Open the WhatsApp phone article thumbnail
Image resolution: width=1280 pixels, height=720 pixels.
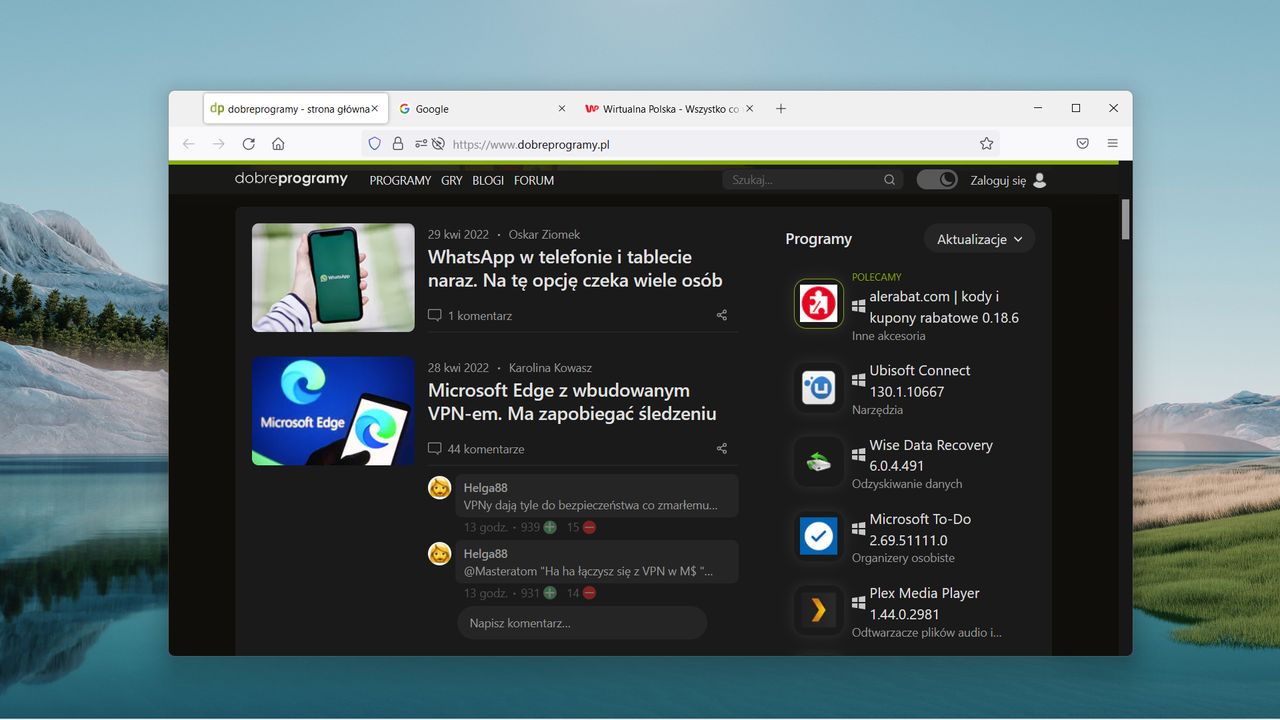tap(333, 278)
